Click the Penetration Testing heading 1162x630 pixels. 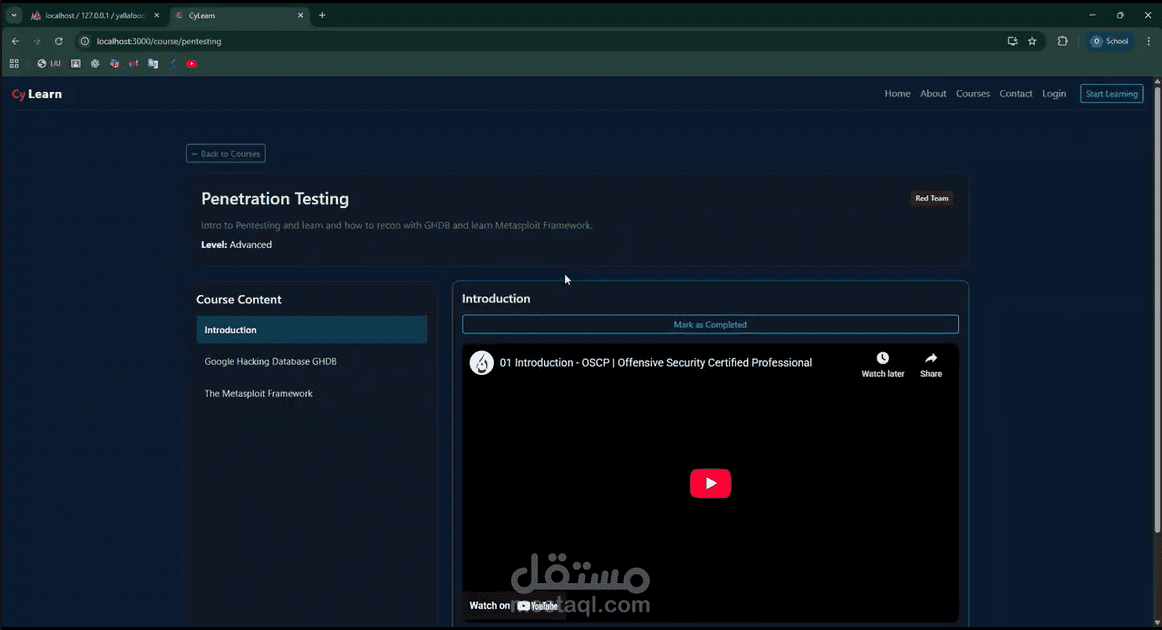coord(275,199)
